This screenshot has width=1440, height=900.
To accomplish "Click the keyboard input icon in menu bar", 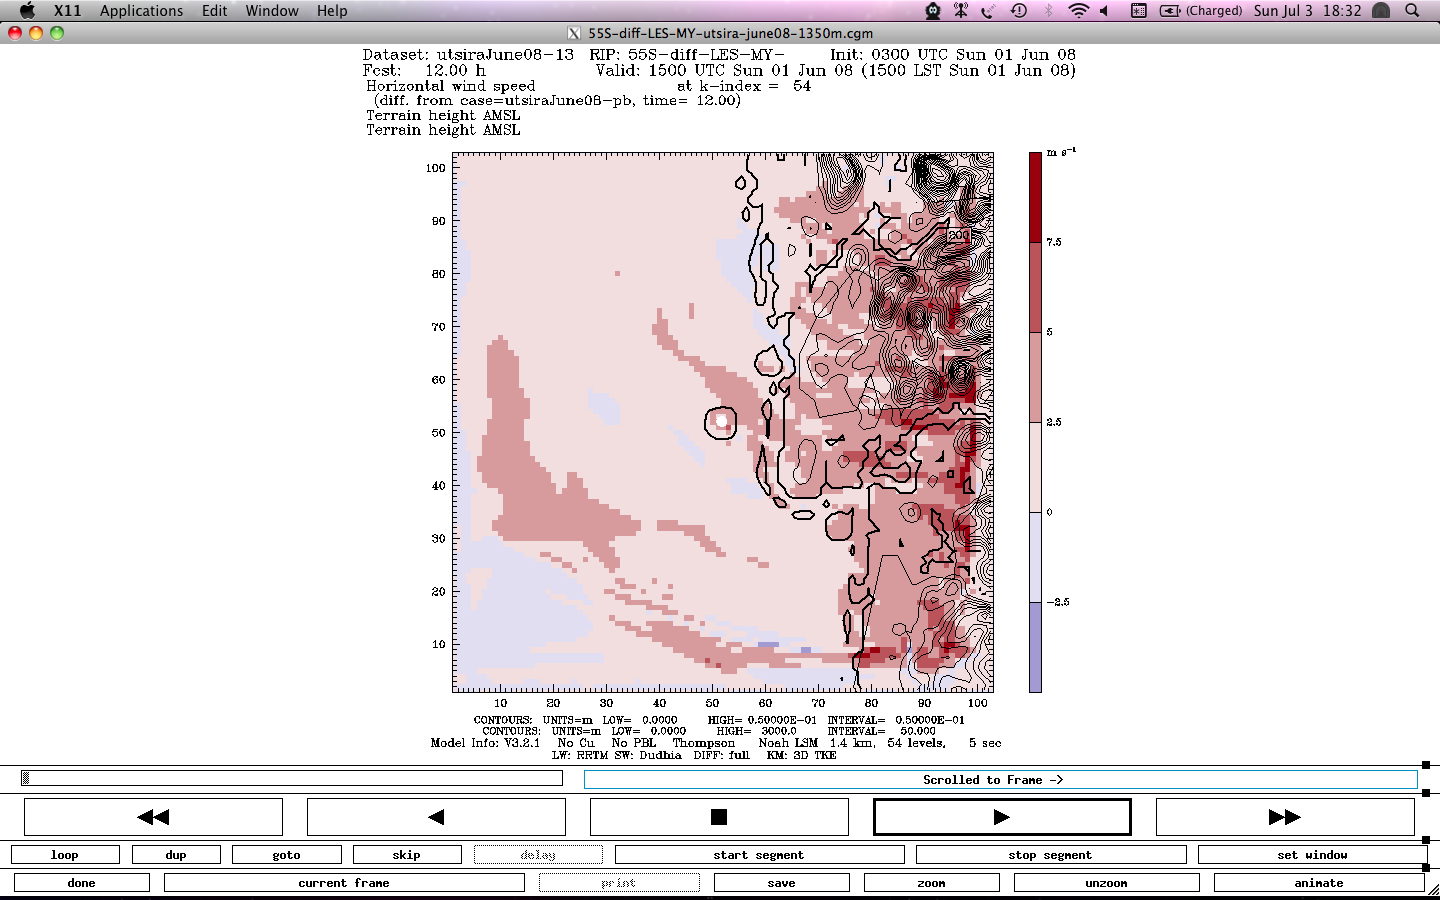I will point(1138,10).
